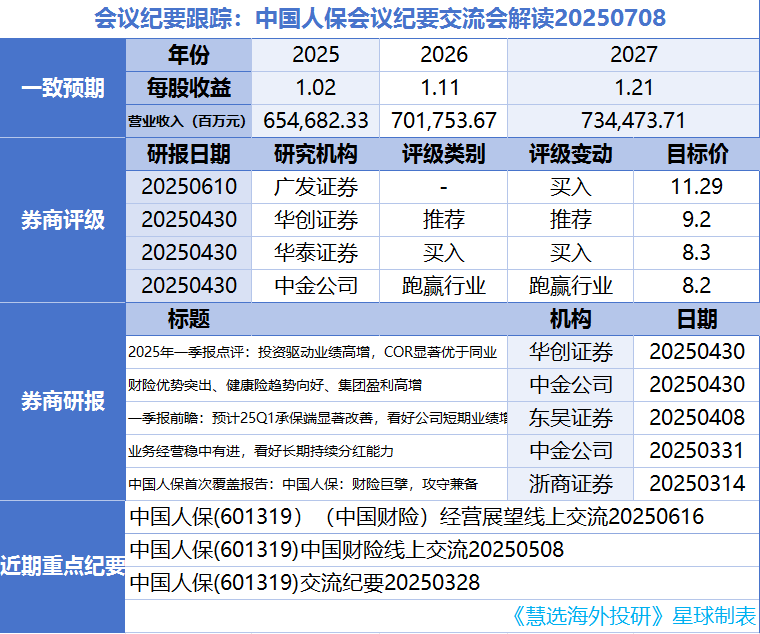The image size is (760, 634).
Task: Select the 东吴证券 cell
Action: coord(570,418)
